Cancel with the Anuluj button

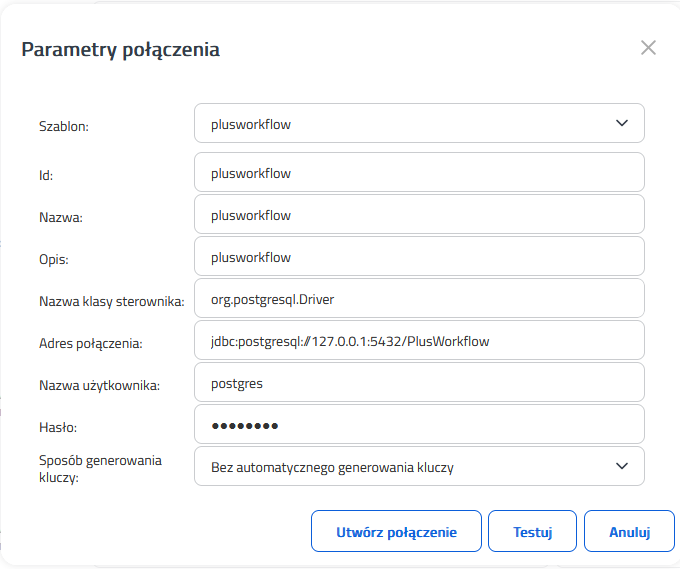coord(630,531)
